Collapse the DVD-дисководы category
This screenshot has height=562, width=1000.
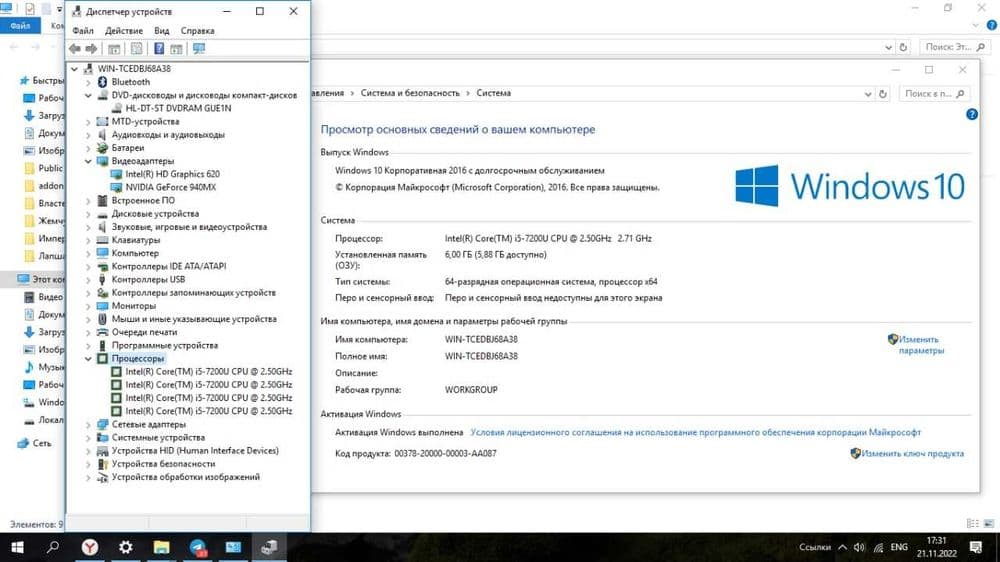point(88,95)
